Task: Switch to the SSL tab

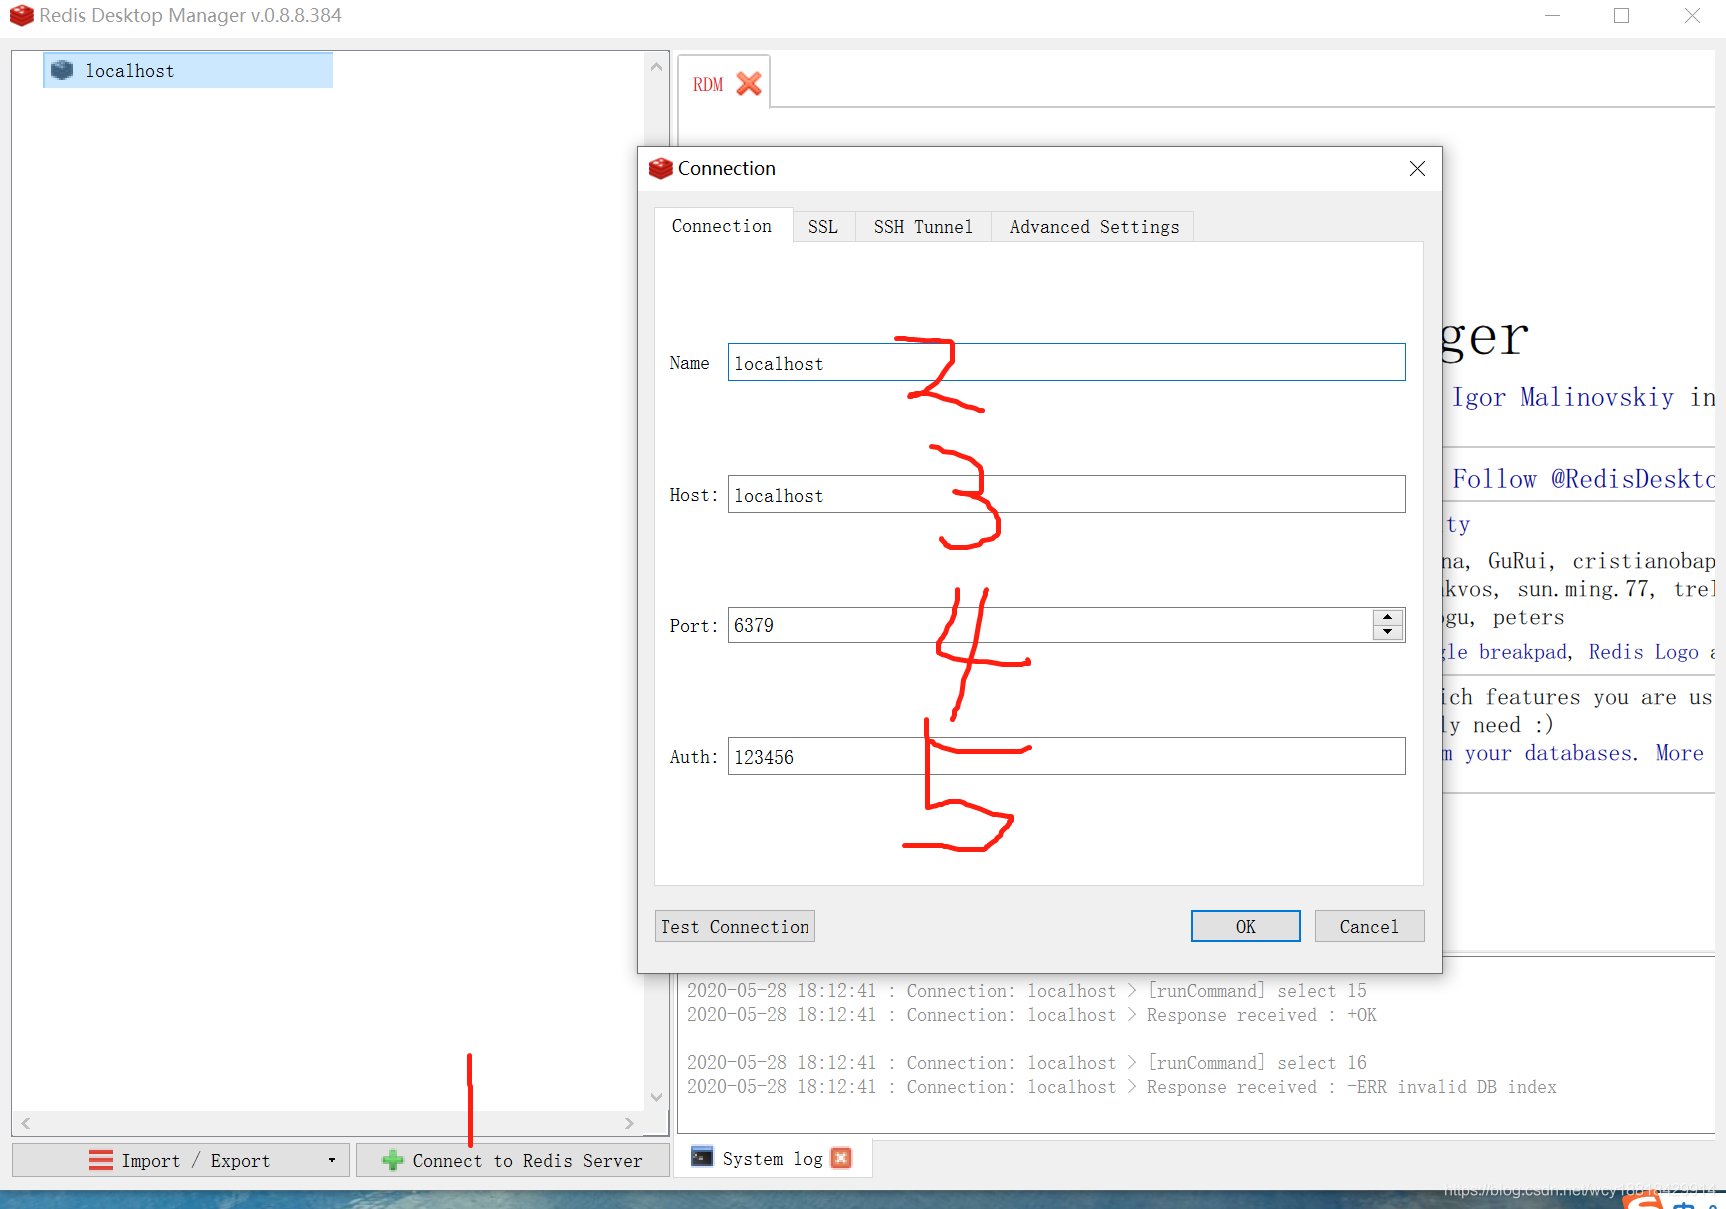Action: click(x=823, y=226)
